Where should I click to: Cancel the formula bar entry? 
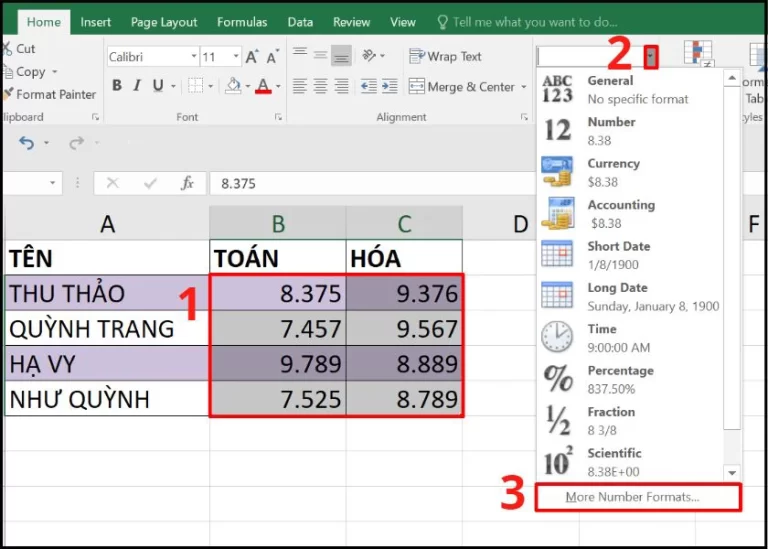[x=113, y=183]
